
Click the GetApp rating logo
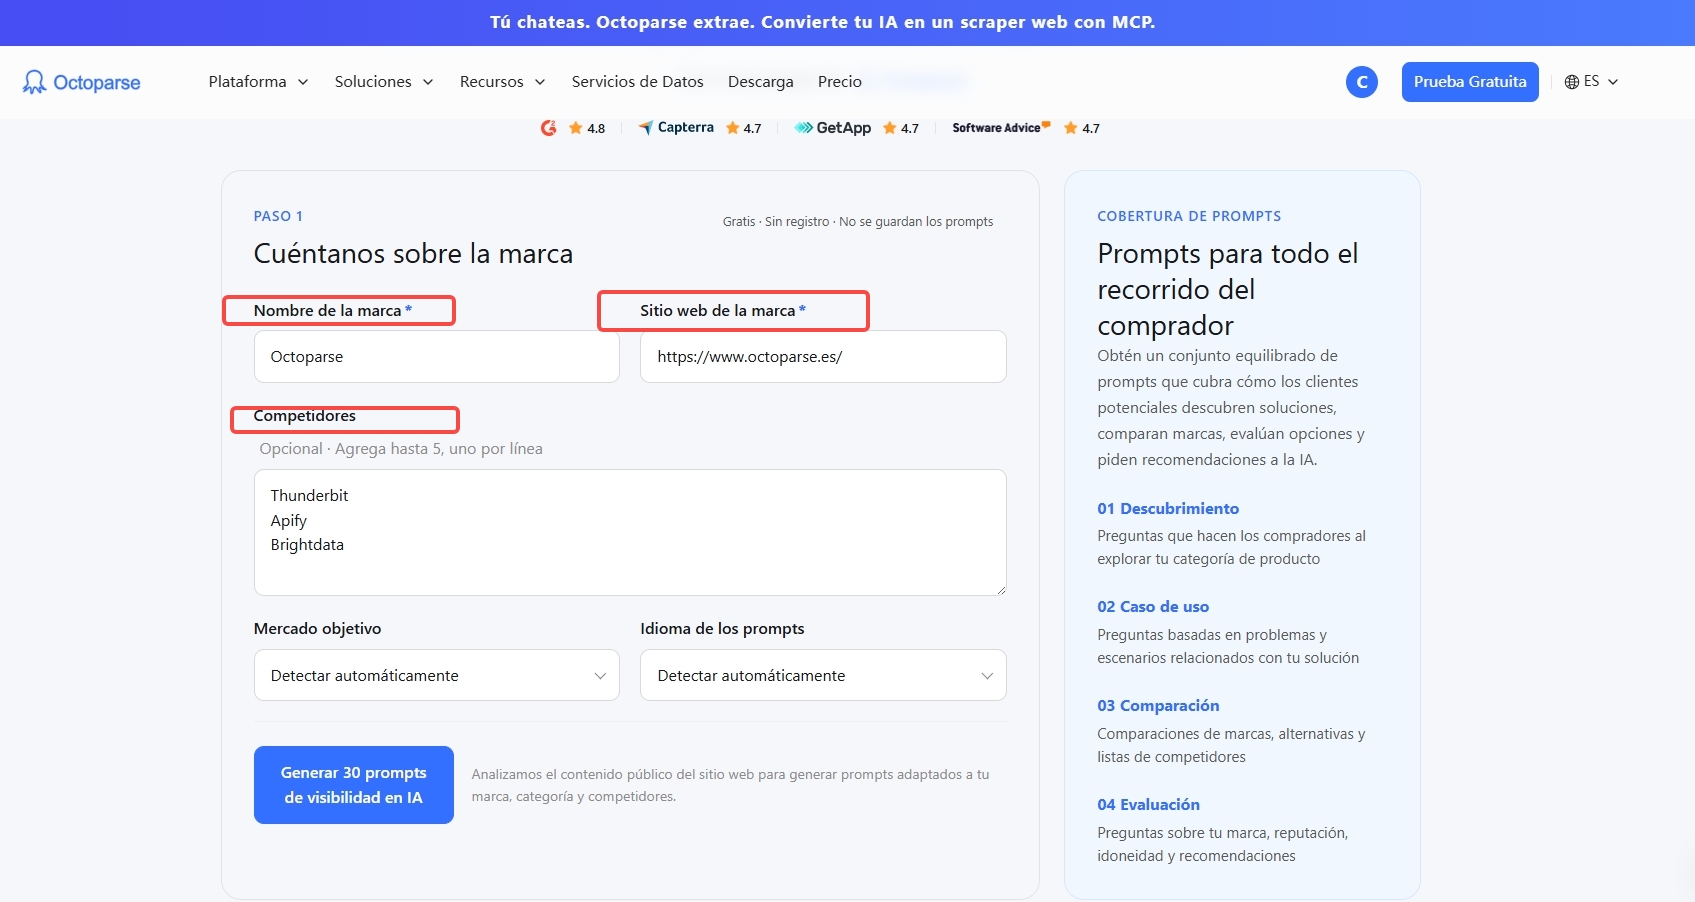(832, 128)
